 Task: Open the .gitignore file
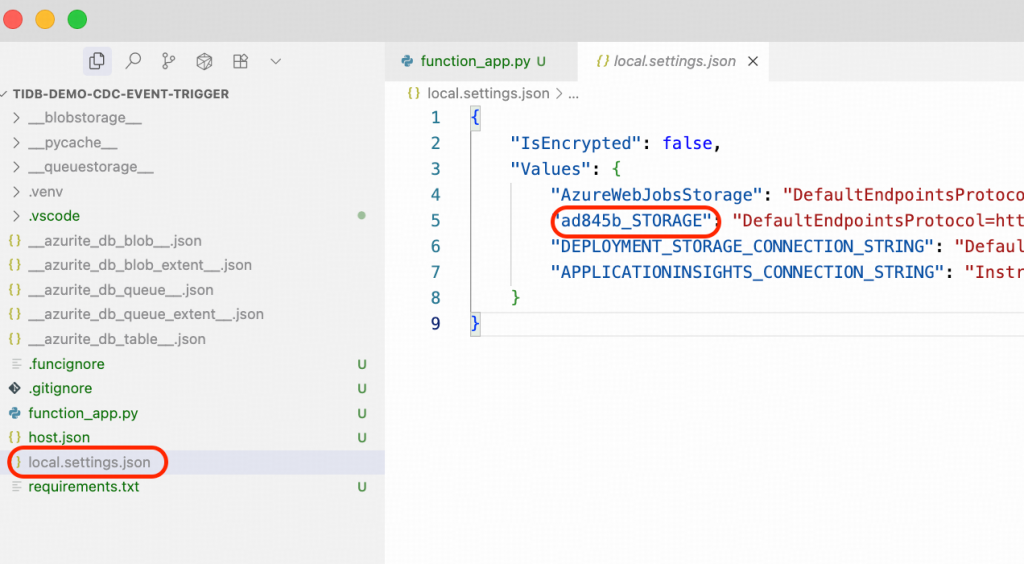pos(60,388)
